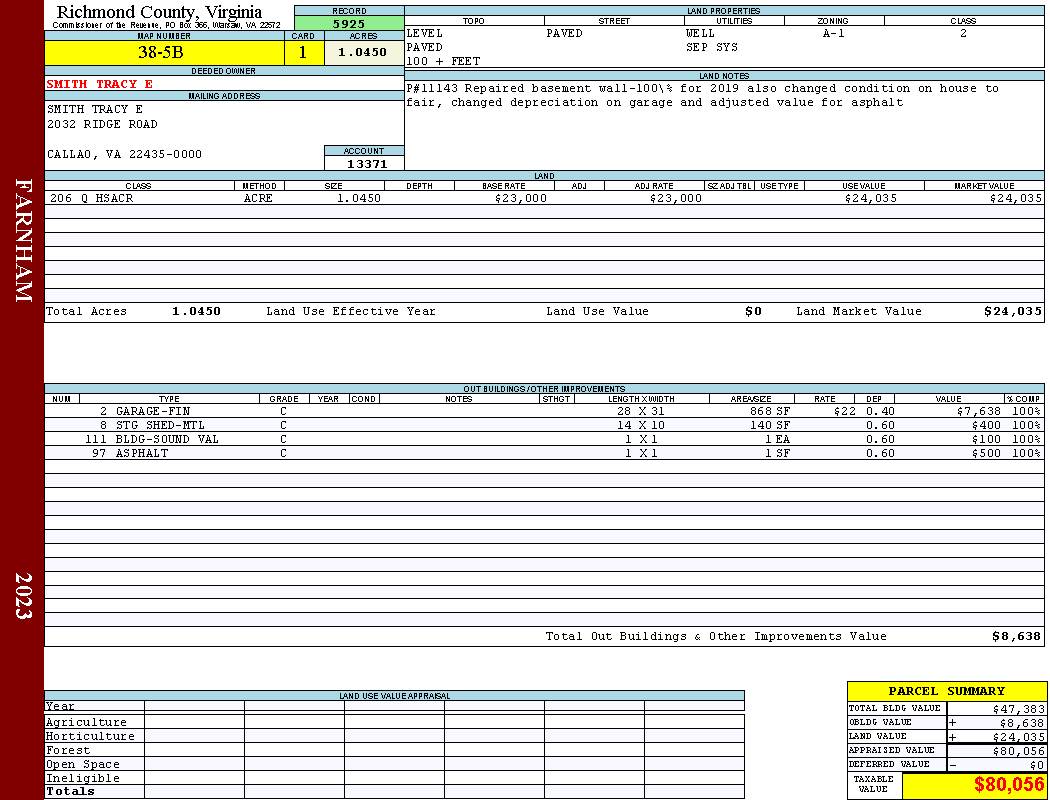This screenshot has height=800, width=1050.
Task: Click use value $24,035 in land row
Action: pyautogui.click(x=871, y=198)
